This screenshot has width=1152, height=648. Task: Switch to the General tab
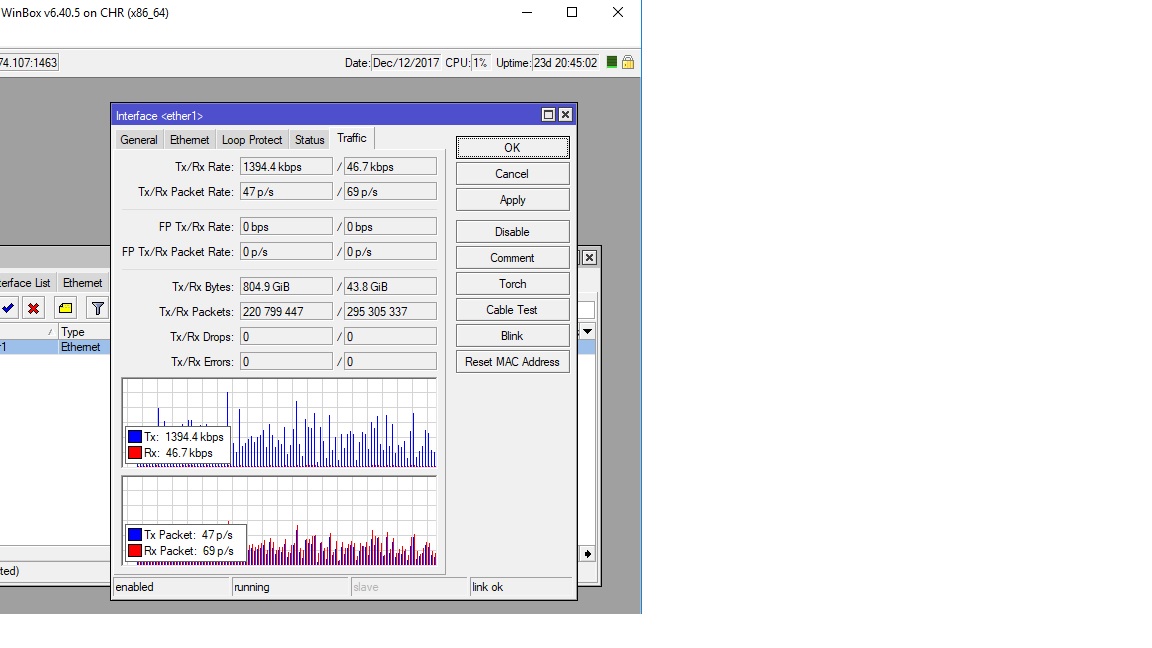point(139,140)
